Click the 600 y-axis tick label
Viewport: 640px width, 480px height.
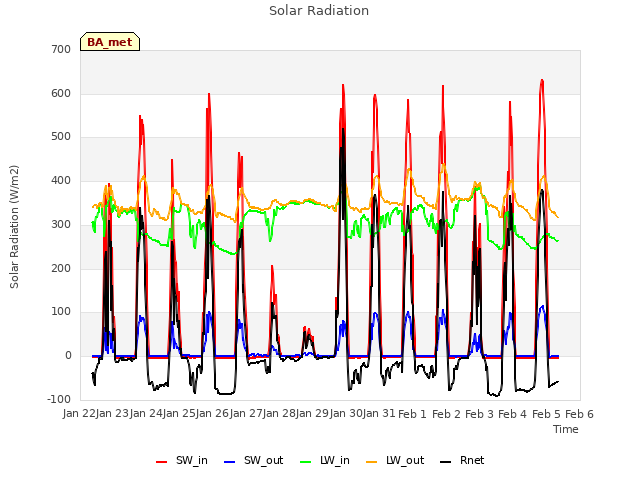61,93
